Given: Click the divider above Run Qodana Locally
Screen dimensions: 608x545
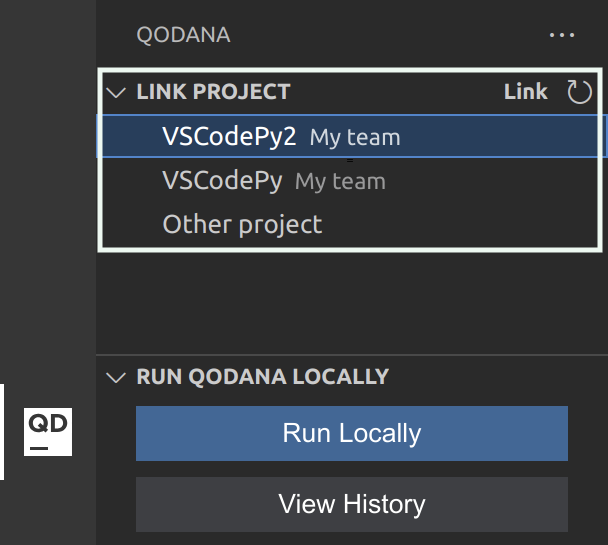Looking at the screenshot, I should pos(350,355).
